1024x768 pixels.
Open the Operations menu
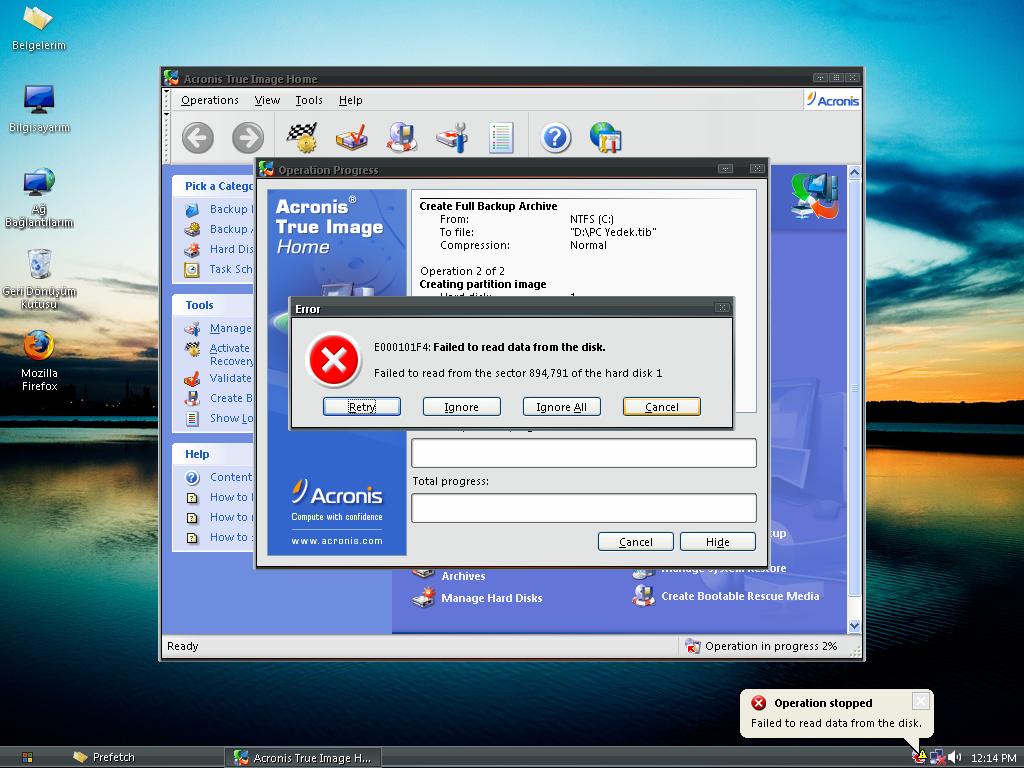[210, 100]
